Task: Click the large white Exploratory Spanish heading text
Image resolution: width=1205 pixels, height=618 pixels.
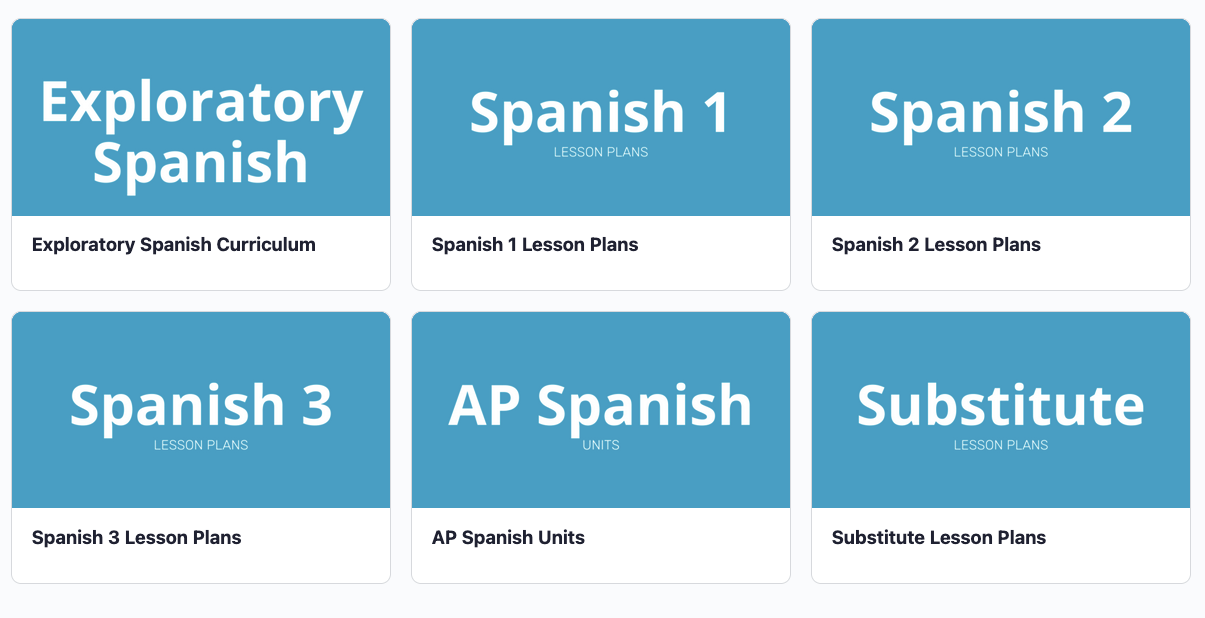Action: coord(201,132)
